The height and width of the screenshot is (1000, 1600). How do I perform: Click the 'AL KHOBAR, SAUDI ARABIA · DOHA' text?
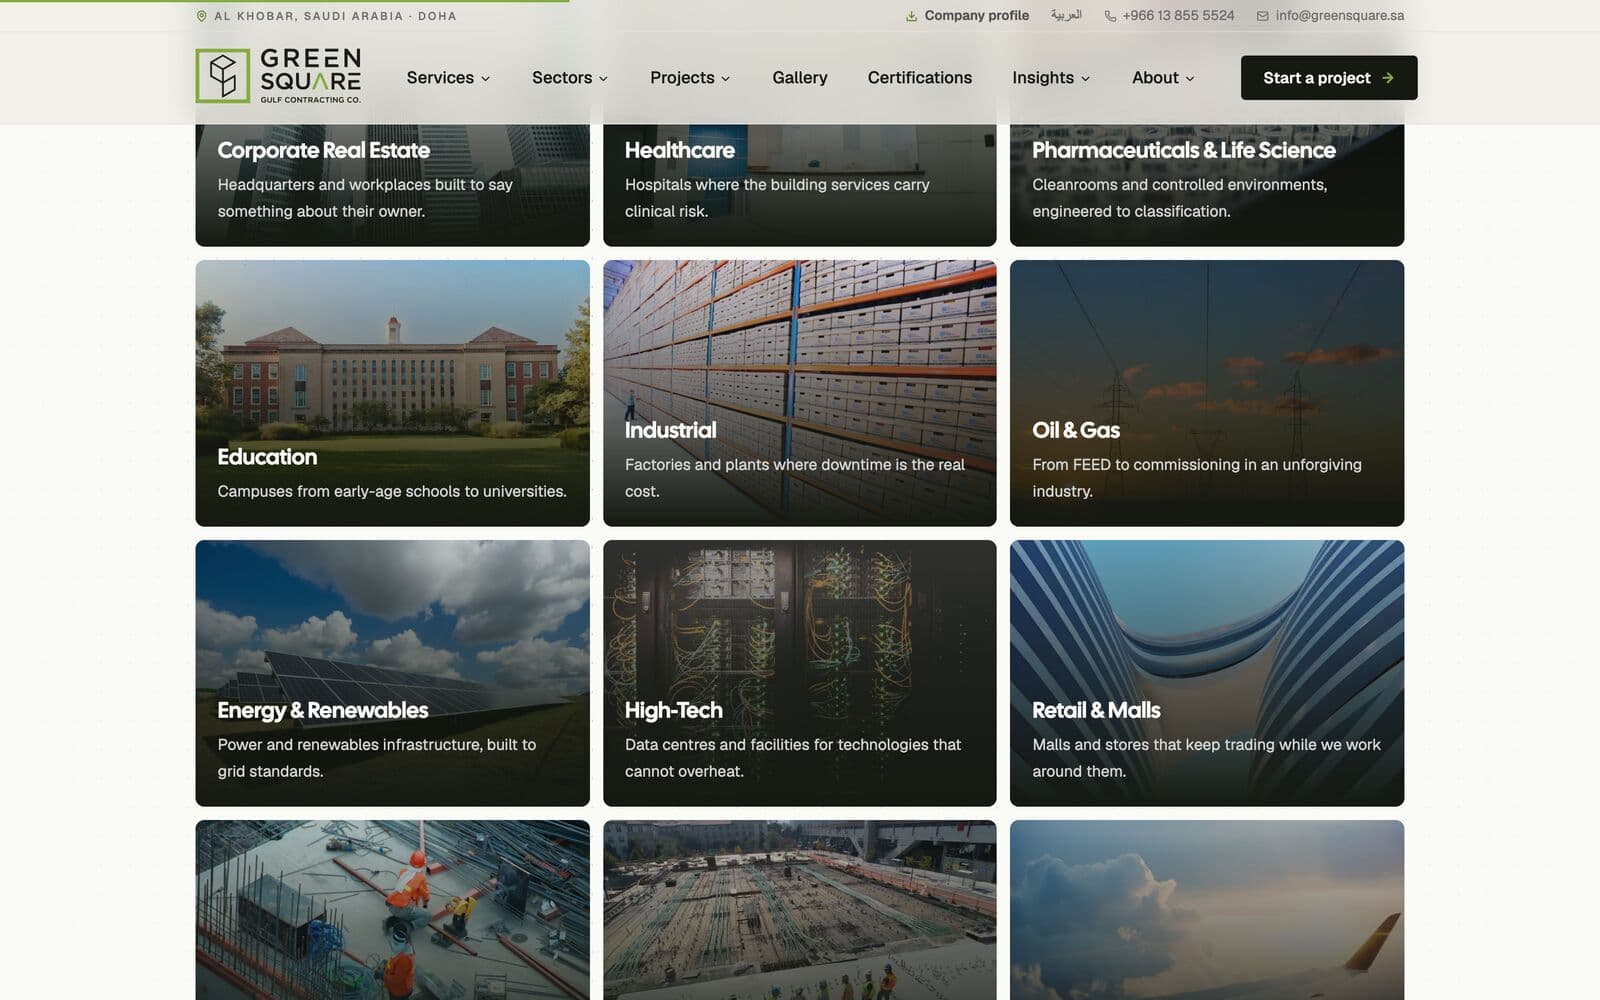[x=335, y=16]
